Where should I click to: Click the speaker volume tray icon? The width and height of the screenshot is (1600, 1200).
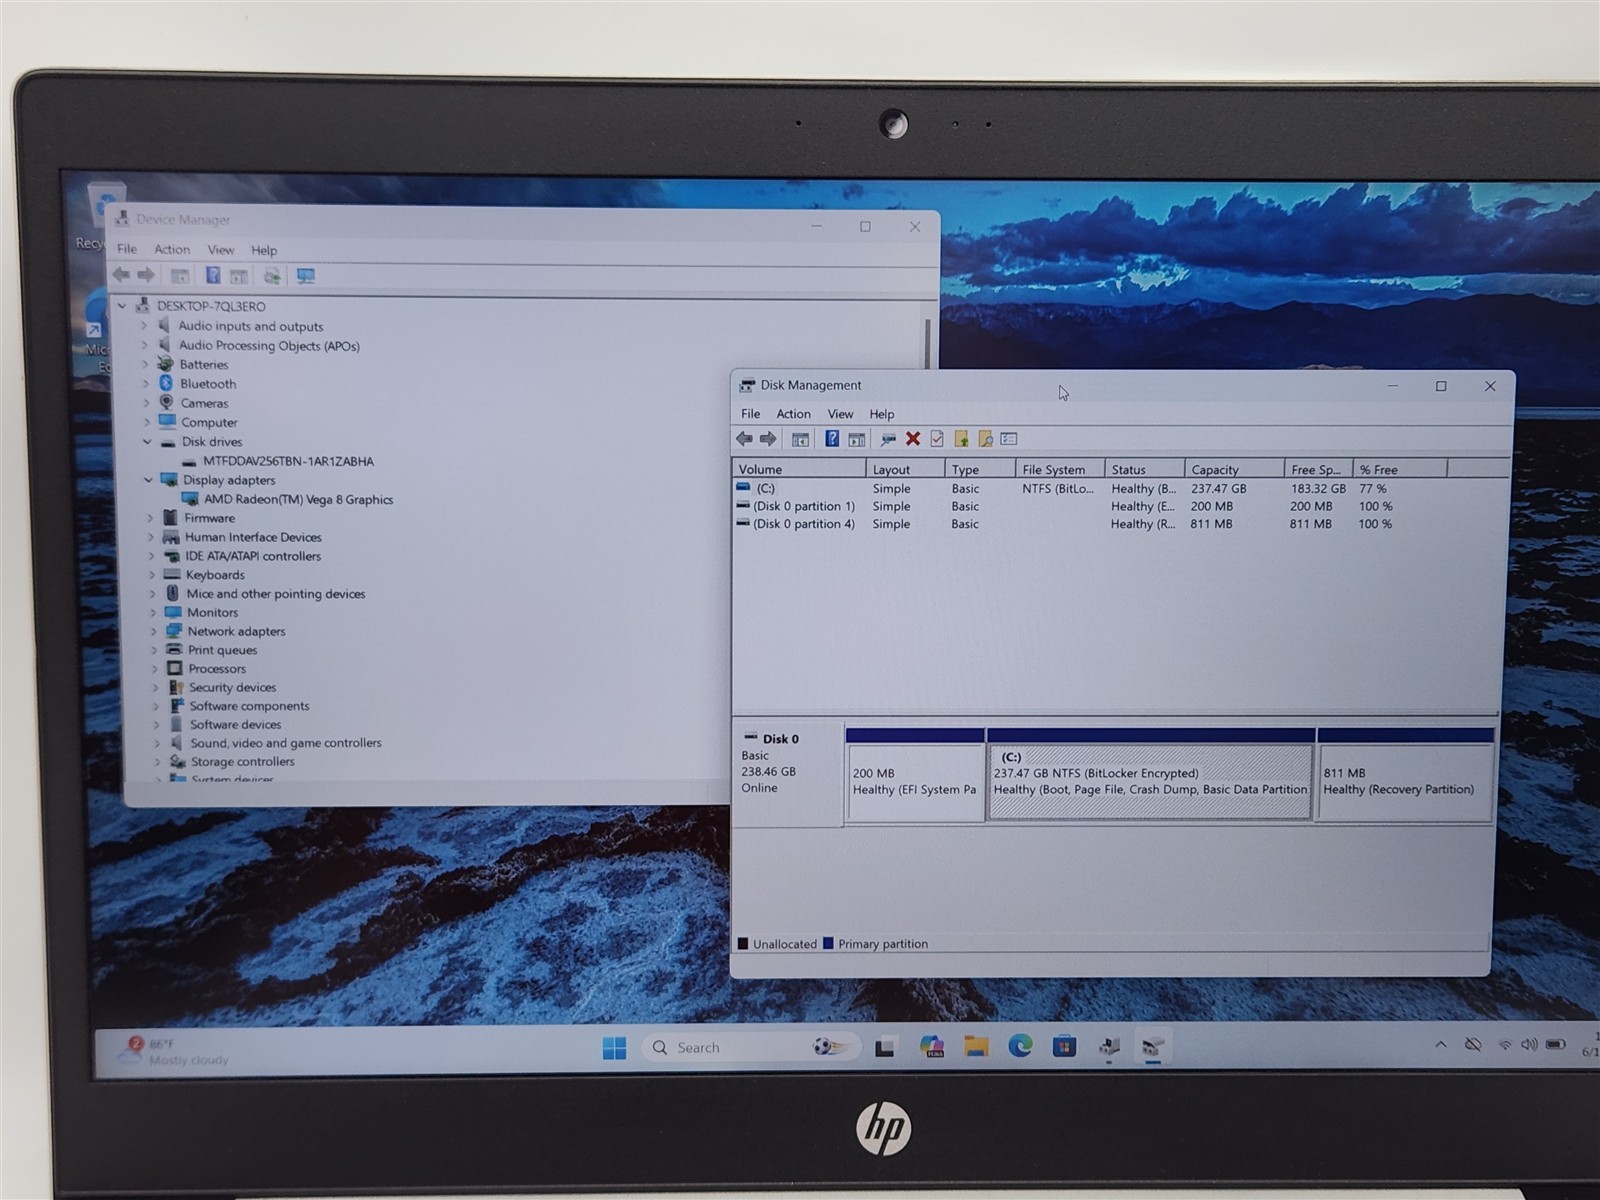1529,1045
